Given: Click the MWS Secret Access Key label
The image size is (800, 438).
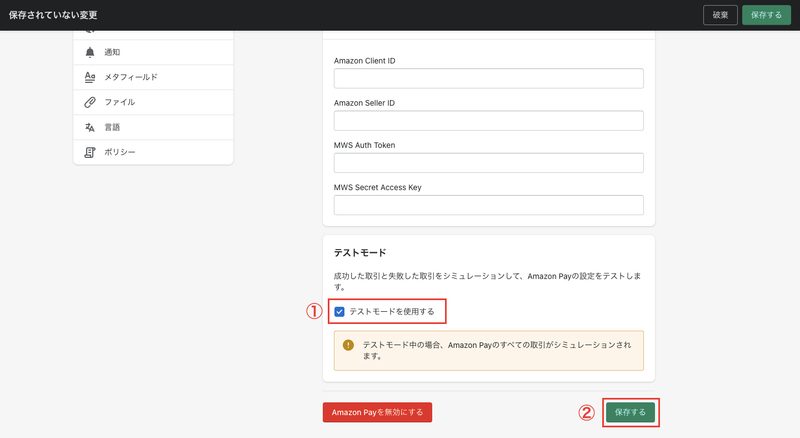Looking at the screenshot, I should click(378, 187).
